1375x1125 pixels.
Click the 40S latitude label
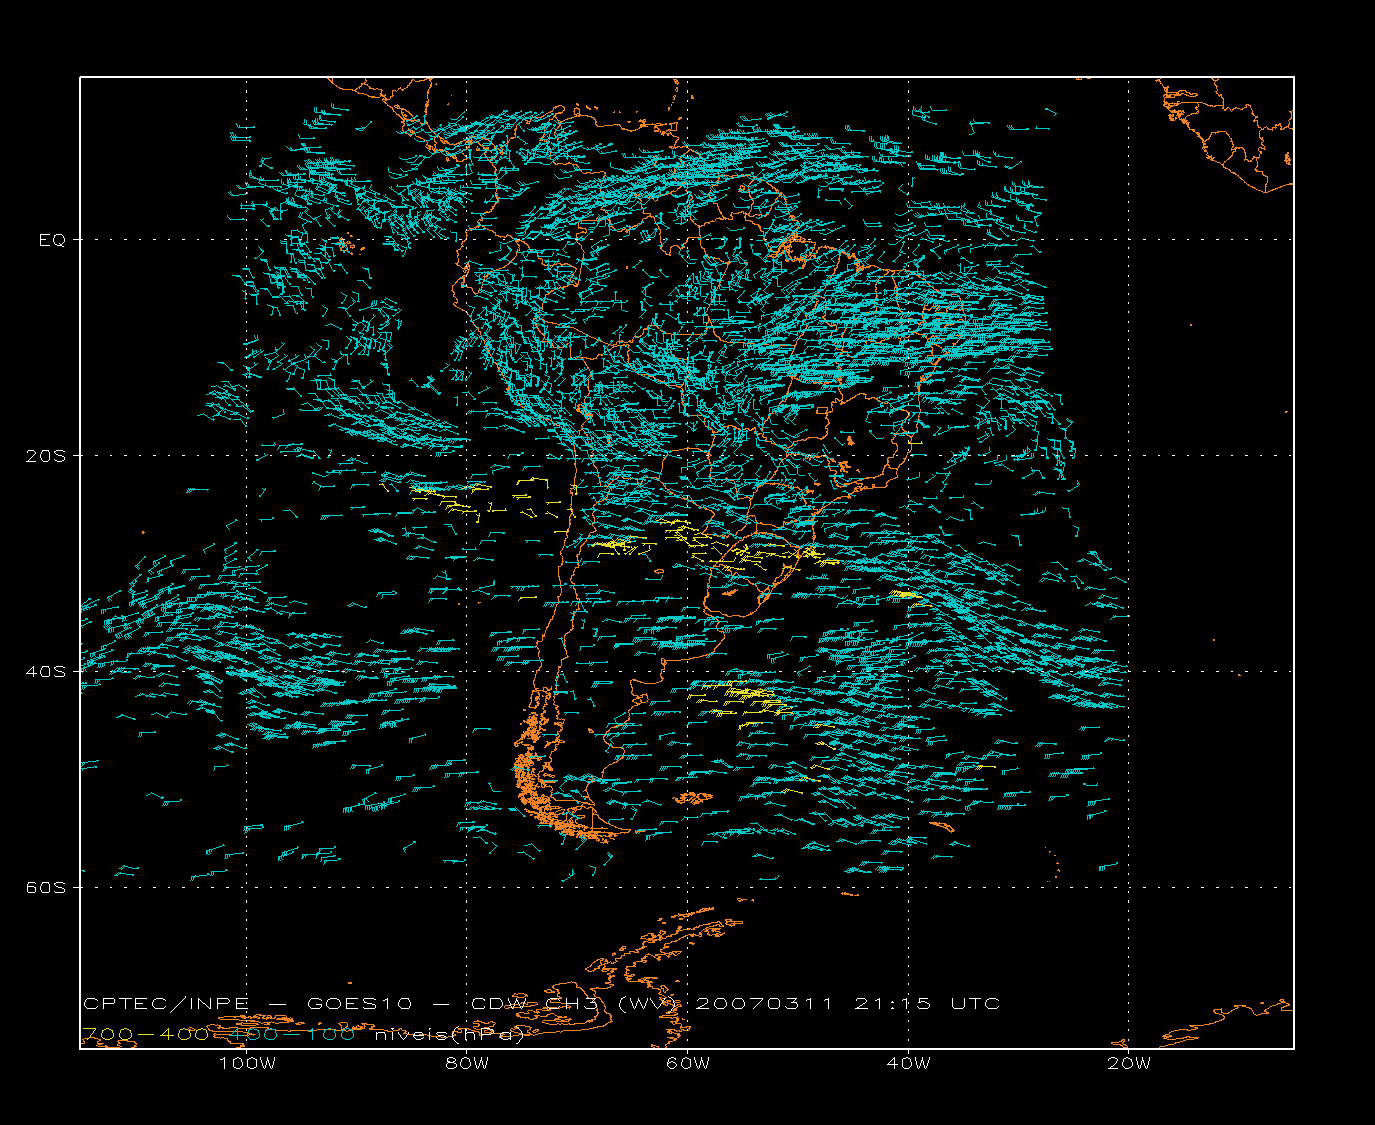[46, 671]
